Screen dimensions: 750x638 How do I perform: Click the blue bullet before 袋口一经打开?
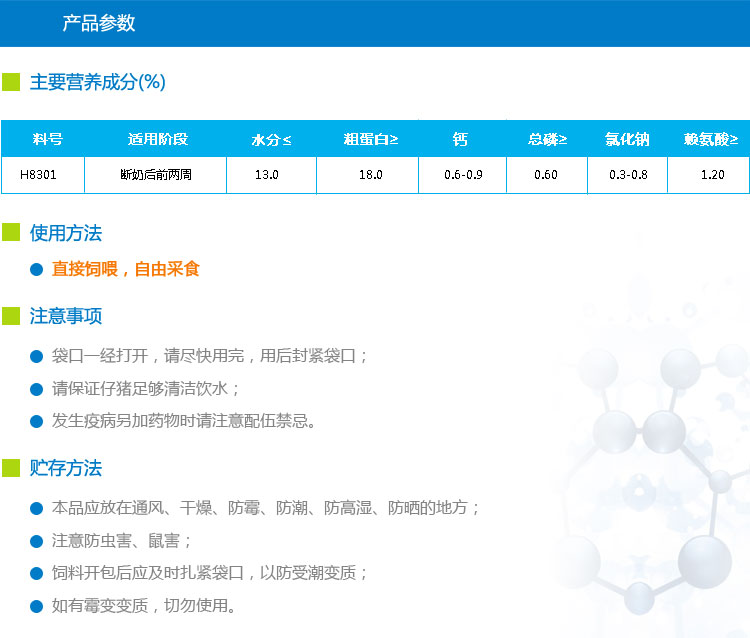(37, 356)
